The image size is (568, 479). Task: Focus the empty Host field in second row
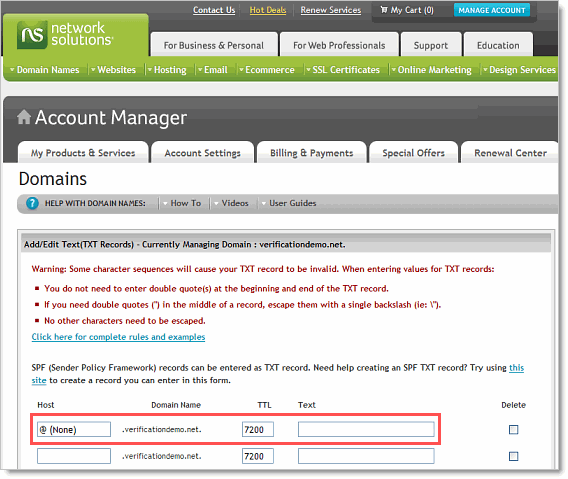(74, 456)
